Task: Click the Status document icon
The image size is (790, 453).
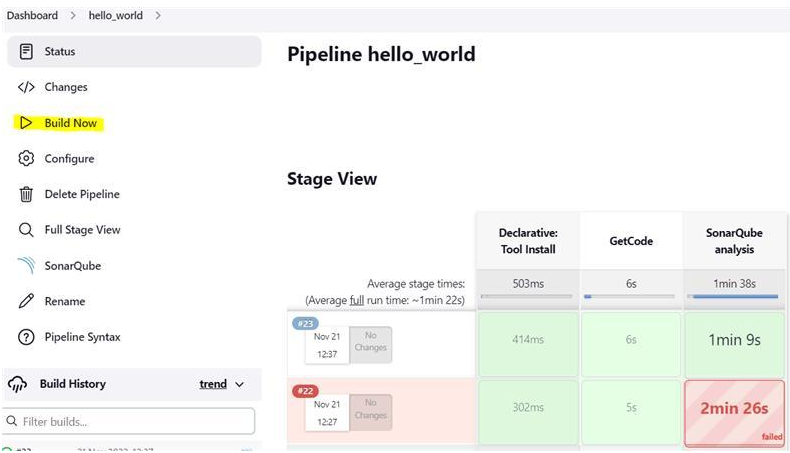Action: [26, 51]
